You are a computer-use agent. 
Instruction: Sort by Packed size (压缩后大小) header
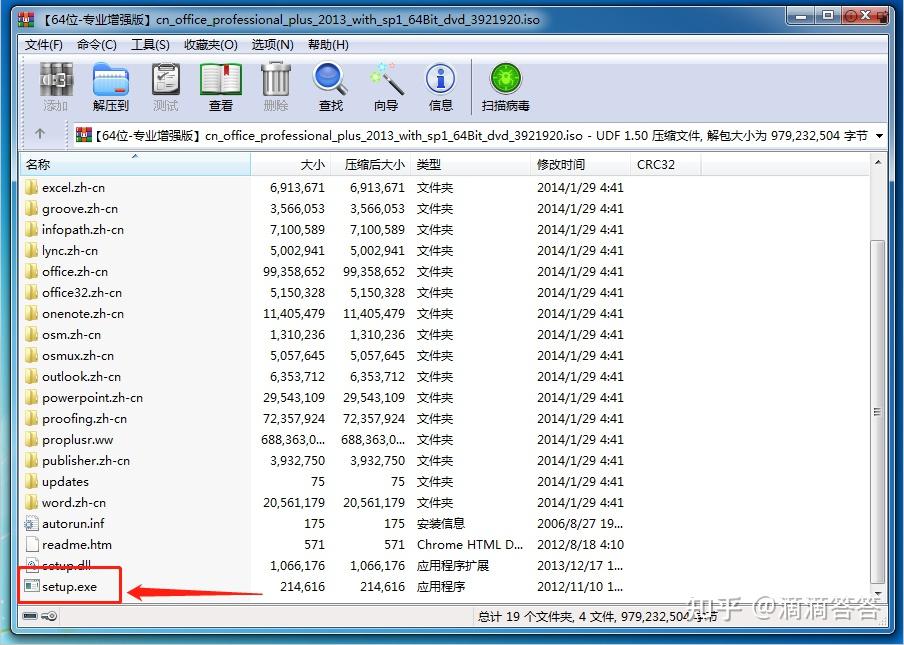tap(371, 164)
